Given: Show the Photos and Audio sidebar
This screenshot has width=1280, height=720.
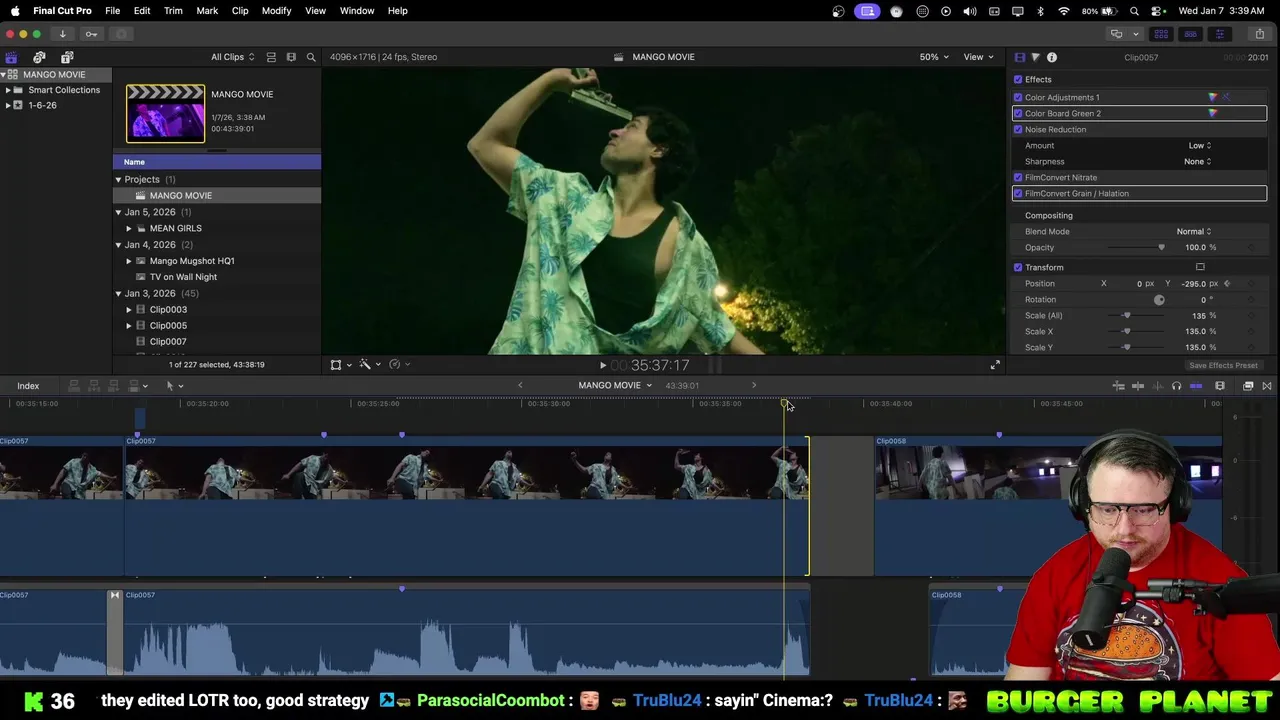Looking at the screenshot, I should [x=39, y=57].
